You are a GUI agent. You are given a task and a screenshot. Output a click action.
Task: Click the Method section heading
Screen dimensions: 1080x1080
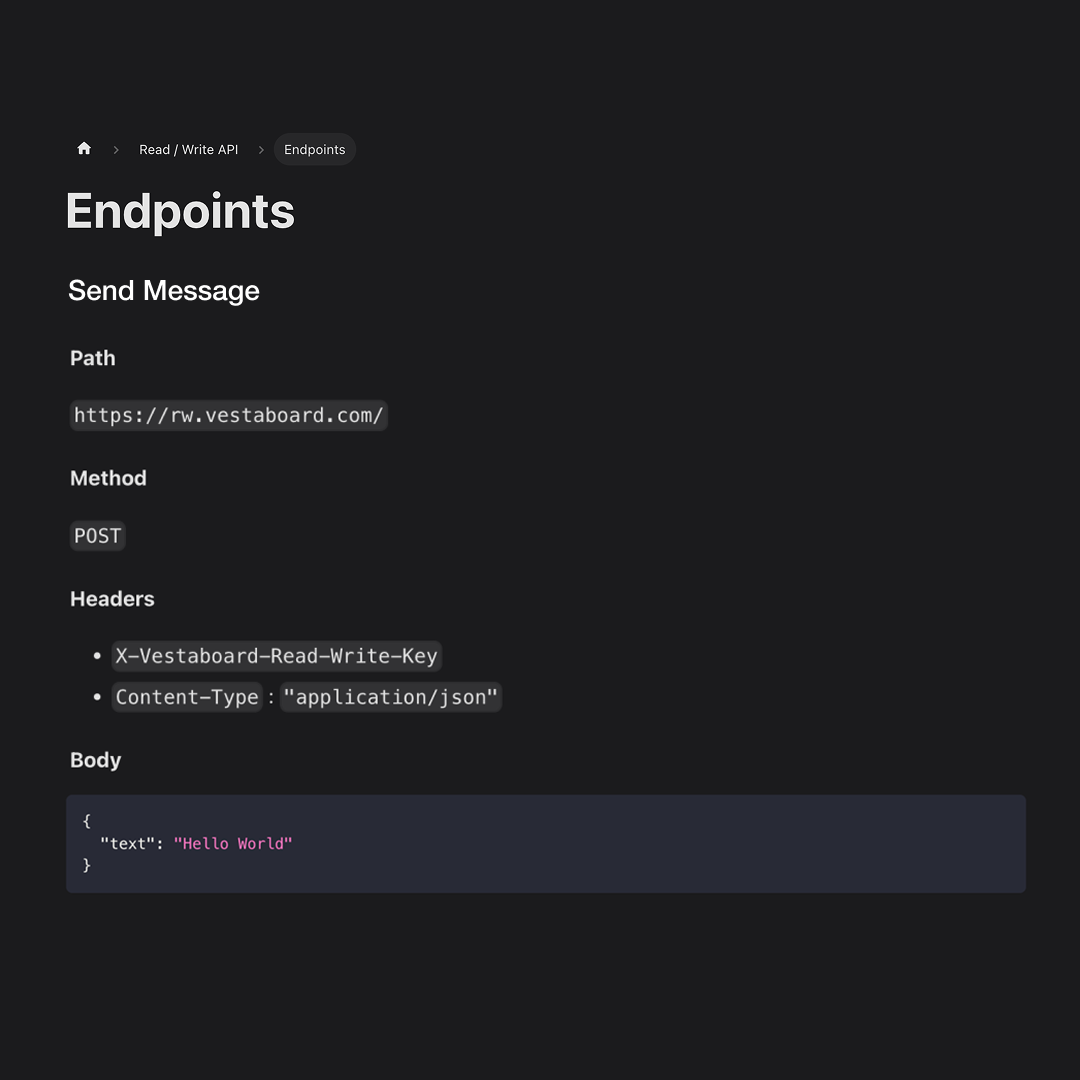click(108, 478)
